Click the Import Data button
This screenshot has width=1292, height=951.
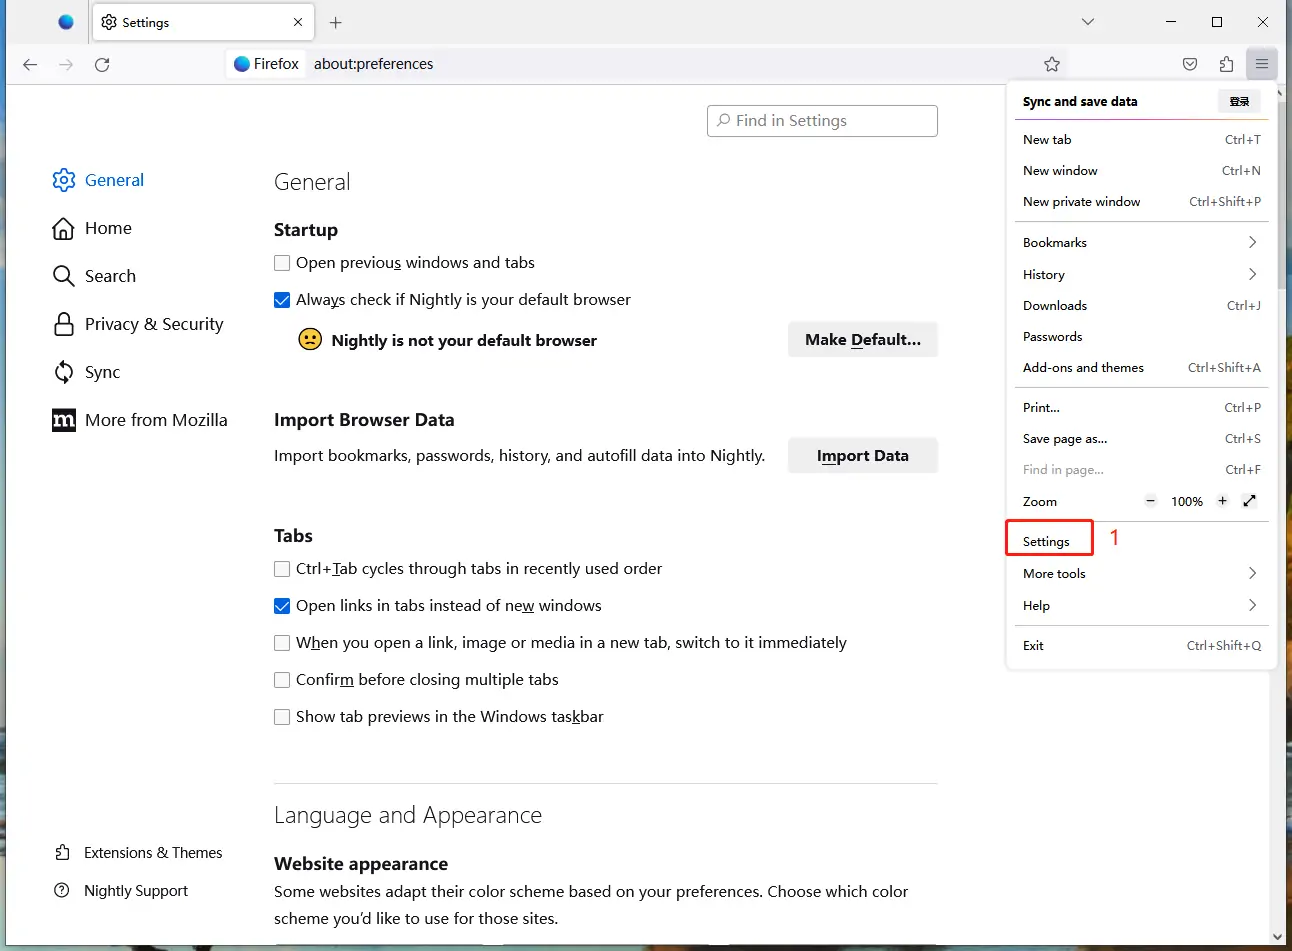862,455
